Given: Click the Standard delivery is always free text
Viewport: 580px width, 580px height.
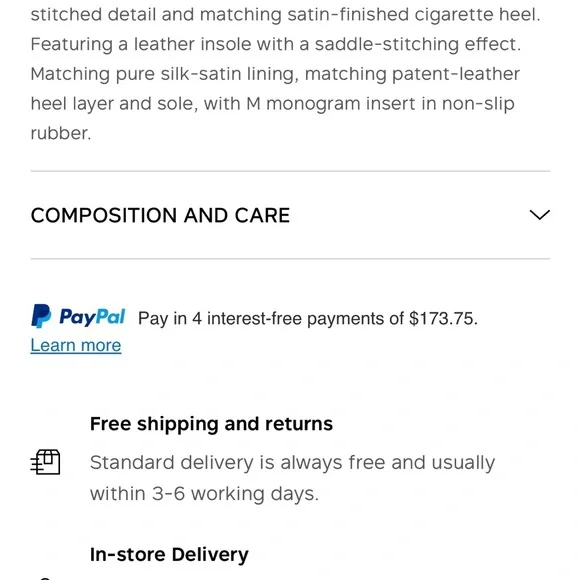Looking at the screenshot, I should 292,463.
